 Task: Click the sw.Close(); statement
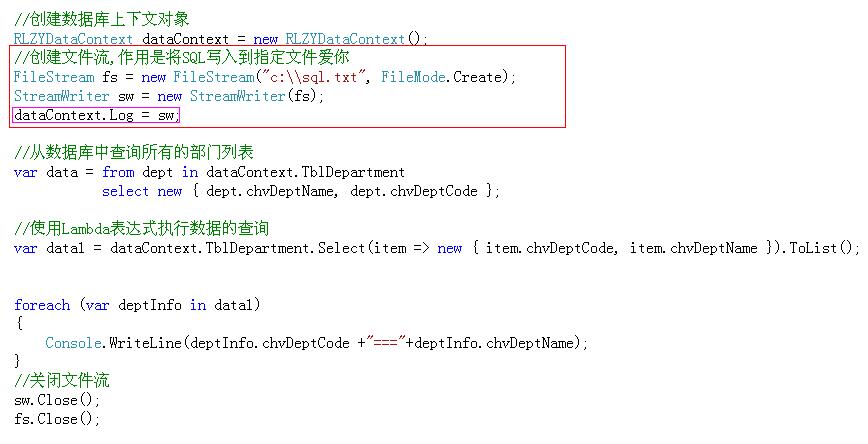coord(57,400)
